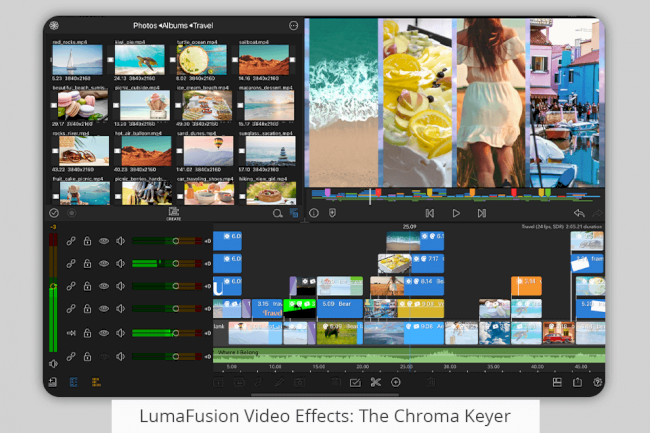Open the add-media icon at the toolbar's left end
This screenshot has height=433, width=650.
[x=53, y=382]
